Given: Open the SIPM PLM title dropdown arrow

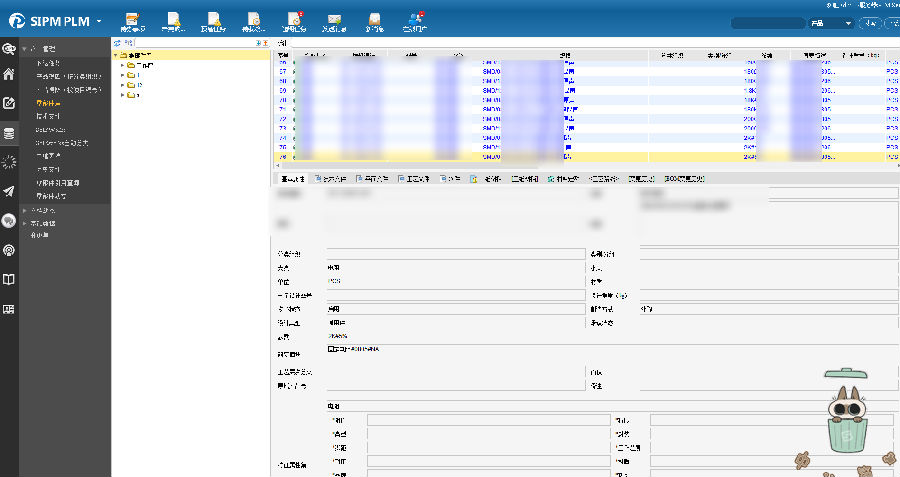Looking at the screenshot, I should [99, 21].
